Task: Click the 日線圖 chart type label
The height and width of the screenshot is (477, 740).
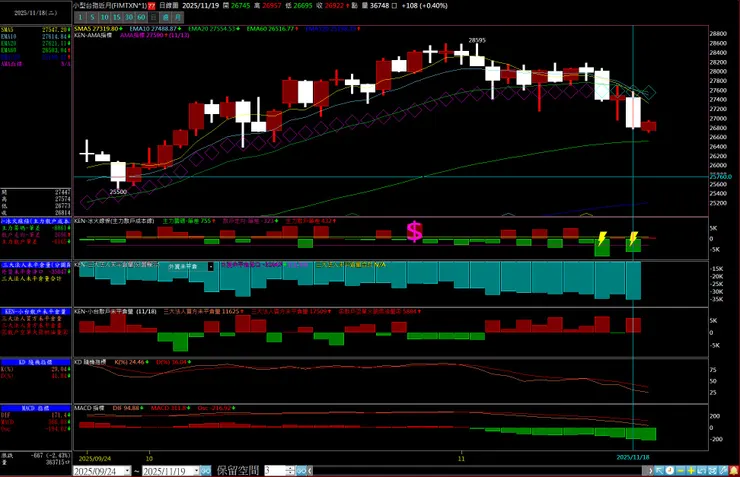Action: [x=169, y=6]
